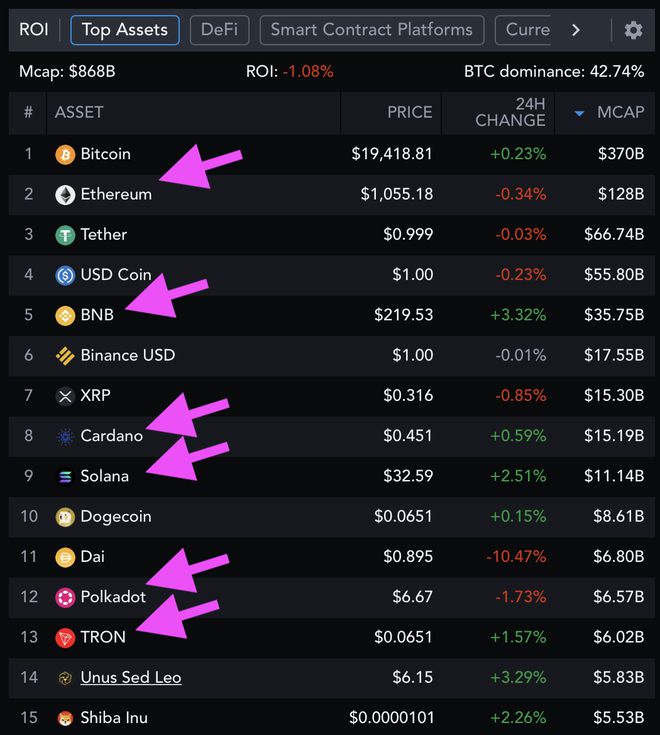The image size is (660, 735).
Task: Click the Dogecoin coin logo
Action: point(65,517)
